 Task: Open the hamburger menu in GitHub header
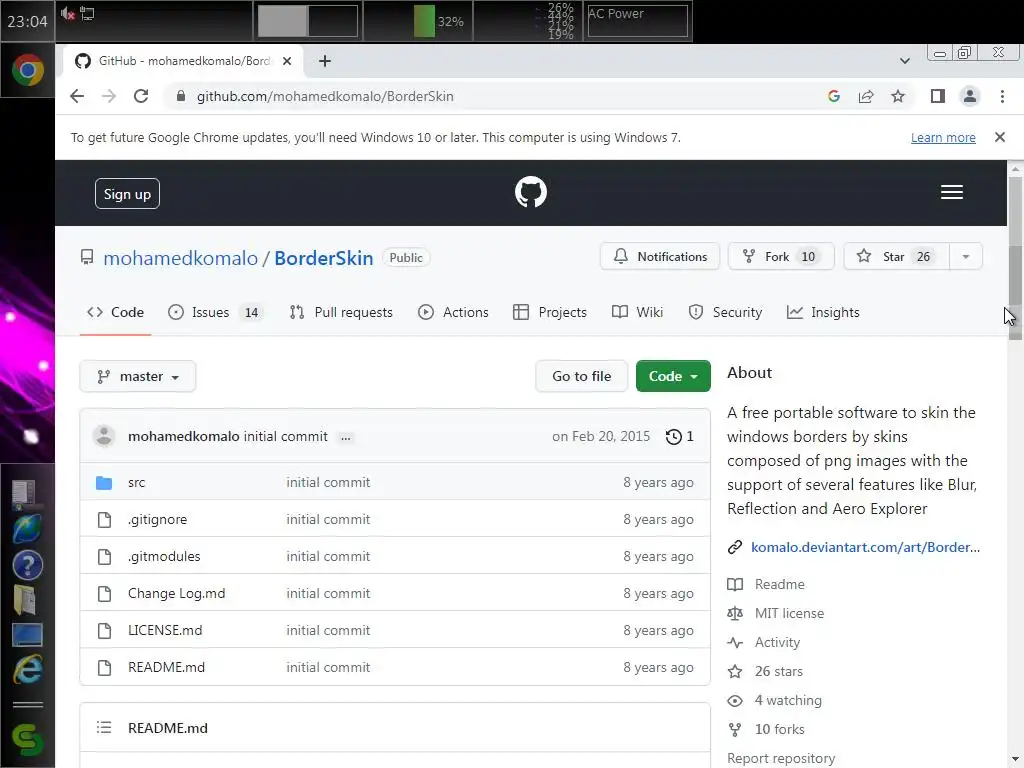click(x=952, y=192)
